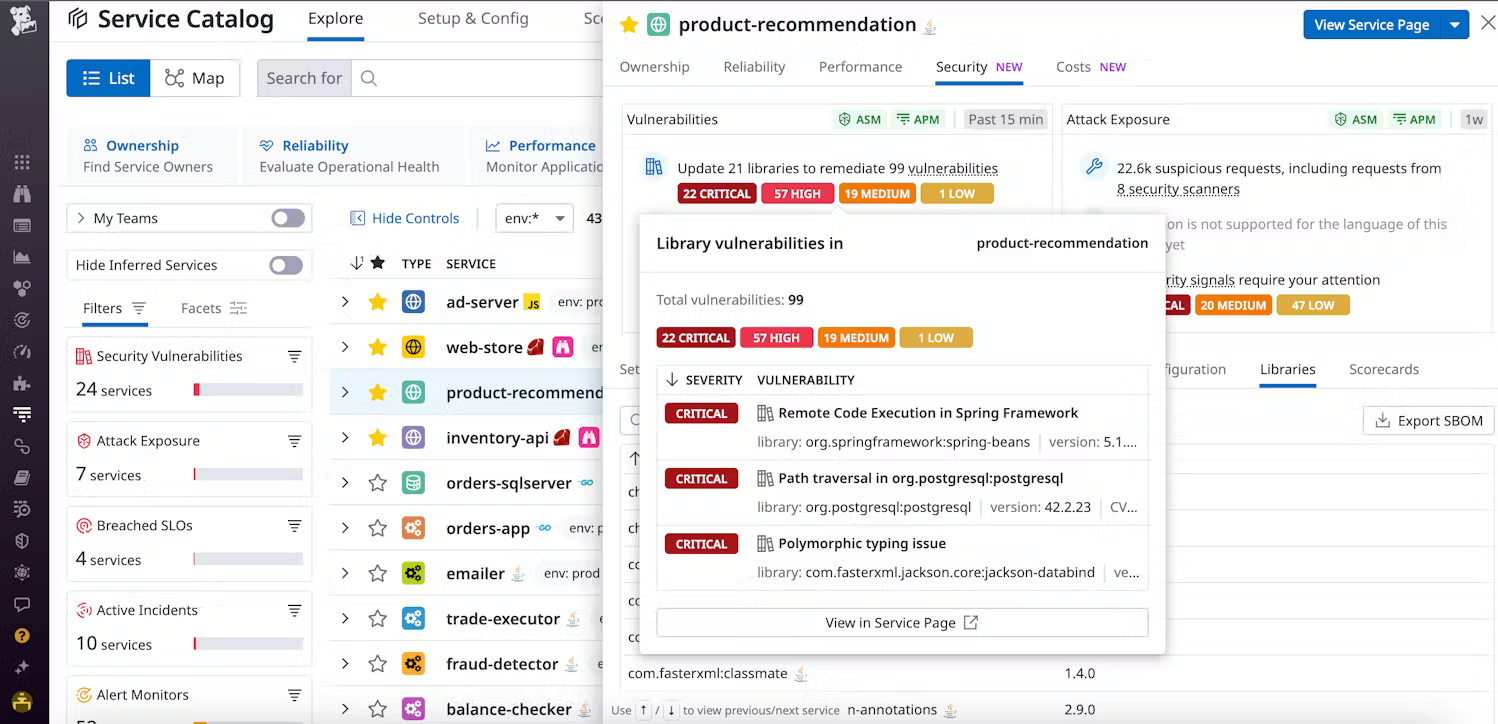Star the emailer service
The height and width of the screenshot is (724, 1498).
coord(377,573)
